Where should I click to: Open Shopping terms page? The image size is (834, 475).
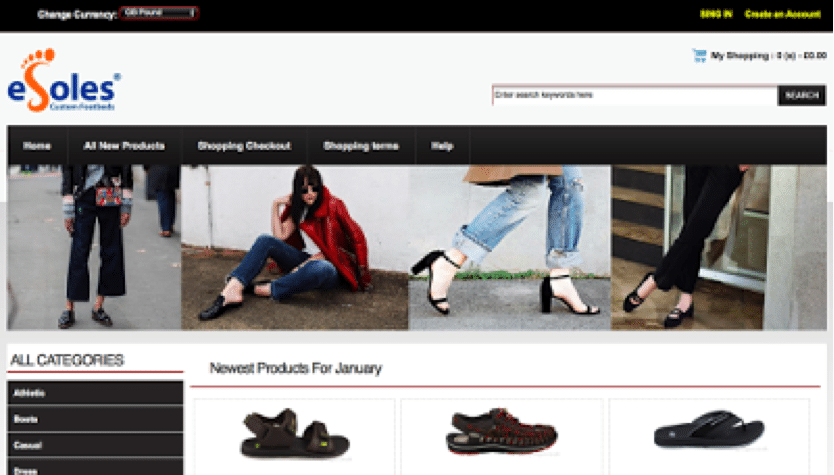(x=361, y=146)
